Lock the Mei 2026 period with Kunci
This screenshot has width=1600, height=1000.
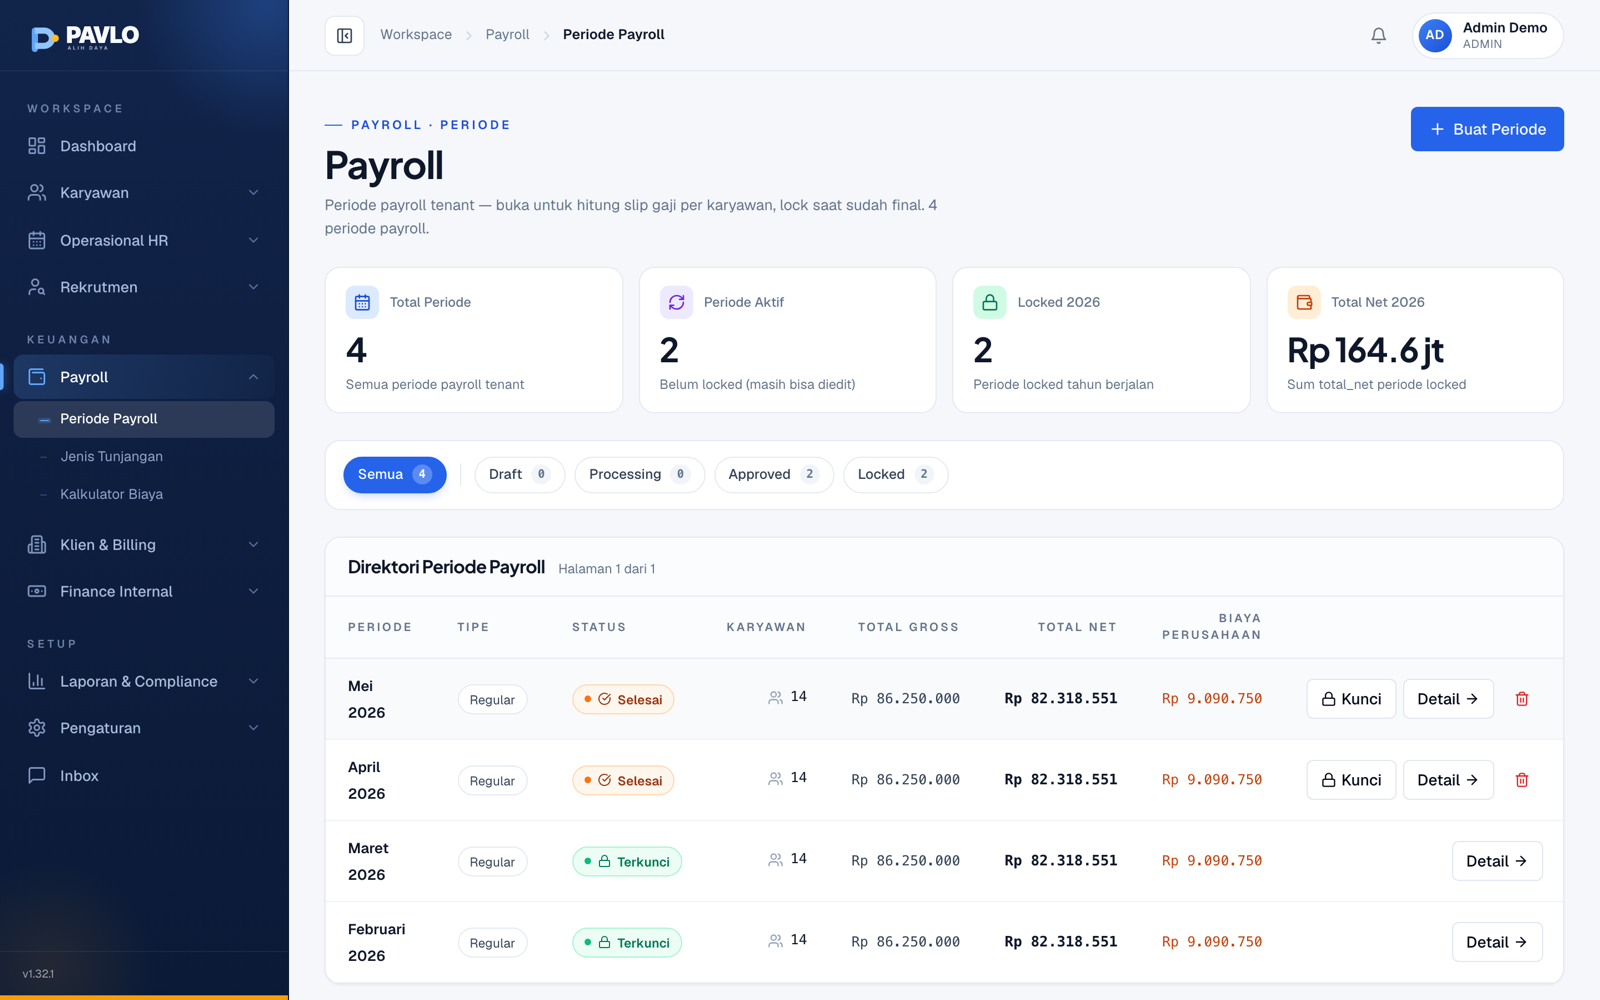[1351, 699]
